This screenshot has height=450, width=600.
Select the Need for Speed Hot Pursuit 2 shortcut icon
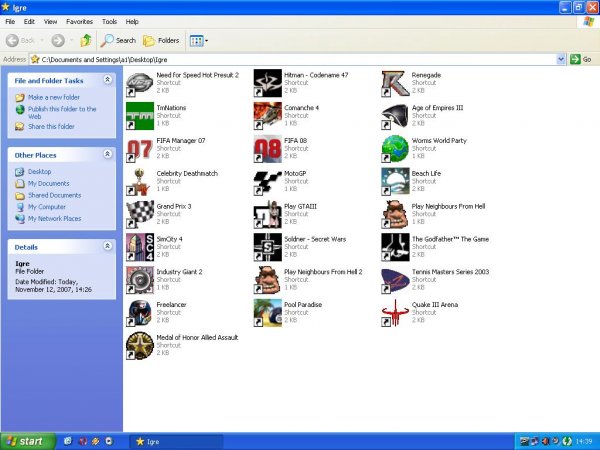pyautogui.click(x=140, y=83)
